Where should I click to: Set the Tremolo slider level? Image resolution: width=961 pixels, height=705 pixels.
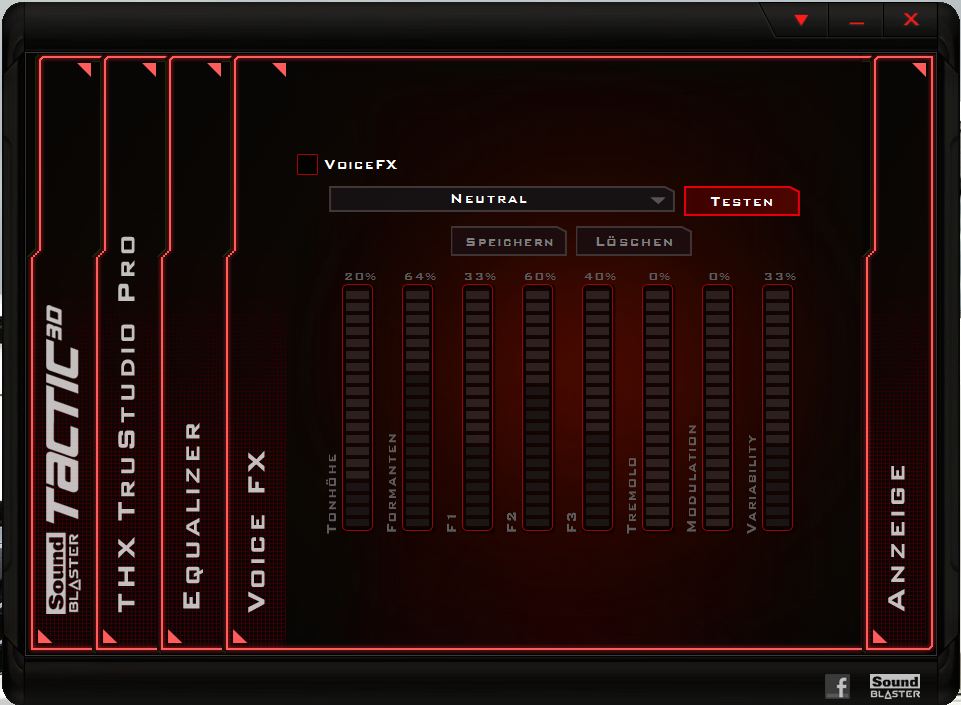[657, 408]
